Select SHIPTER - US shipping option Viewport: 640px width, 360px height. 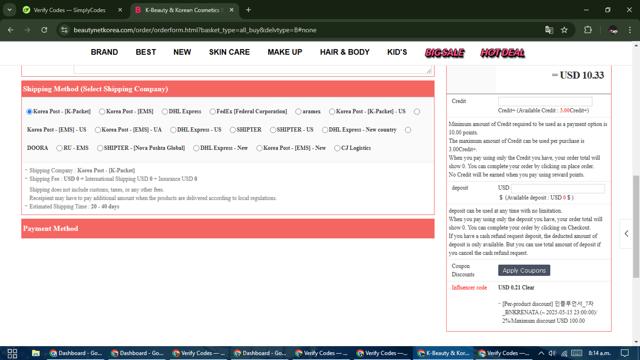[x=273, y=130]
